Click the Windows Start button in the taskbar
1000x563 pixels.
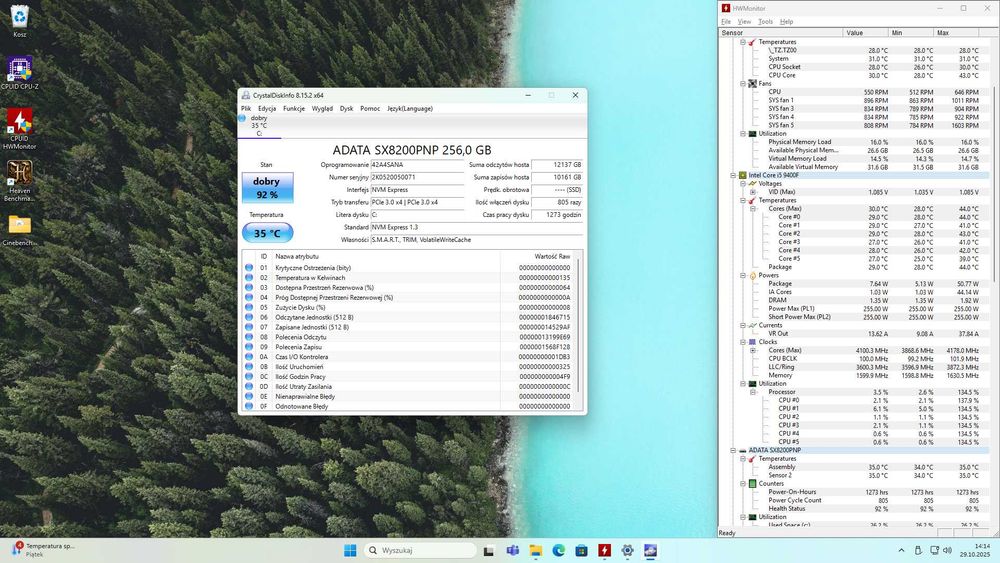point(350,550)
